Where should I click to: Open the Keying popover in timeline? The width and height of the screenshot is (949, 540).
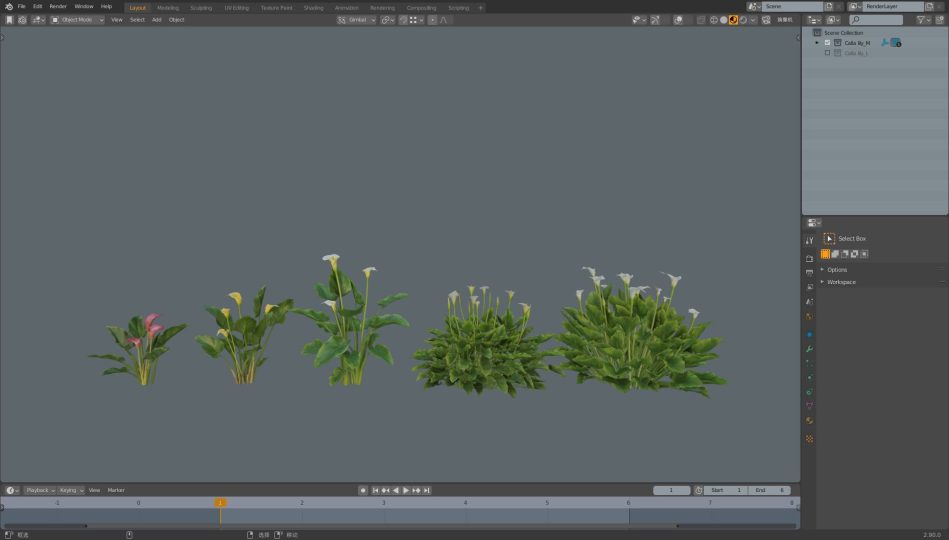tap(70, 490)
